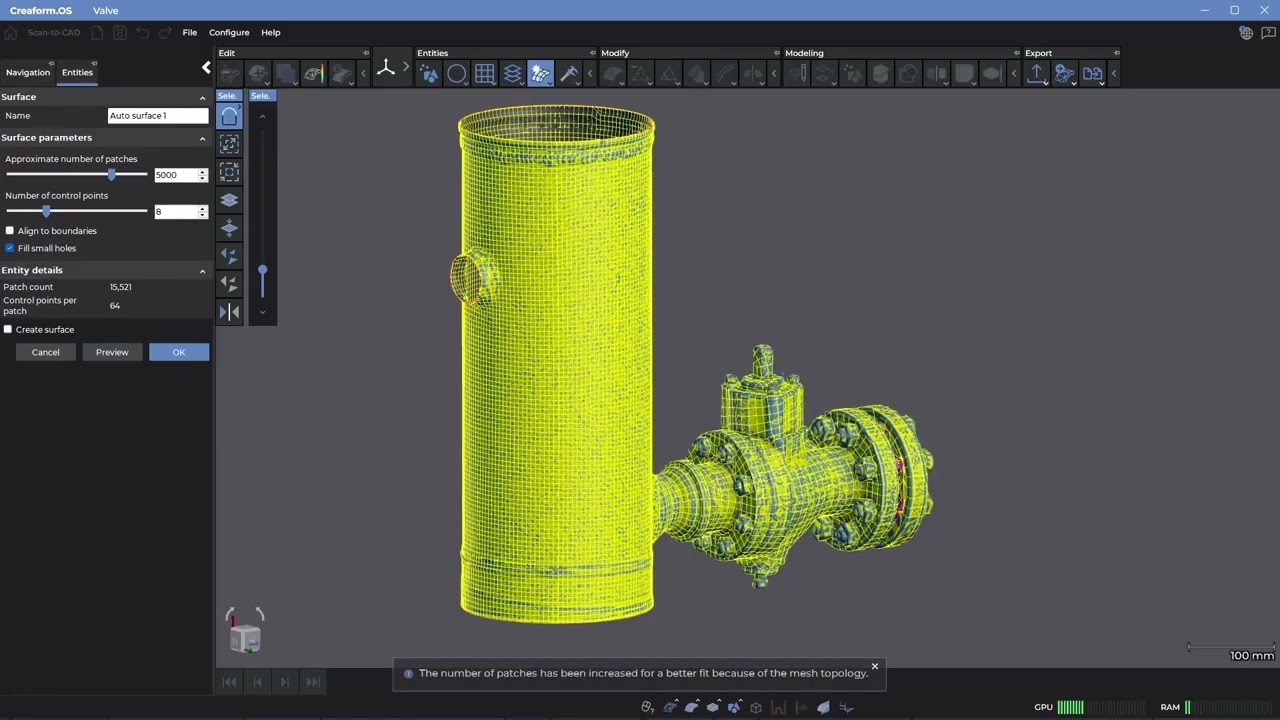This screenshot has width=1280, height=720.
Task: Click the blue triangles selection icon
Action: 229,256
